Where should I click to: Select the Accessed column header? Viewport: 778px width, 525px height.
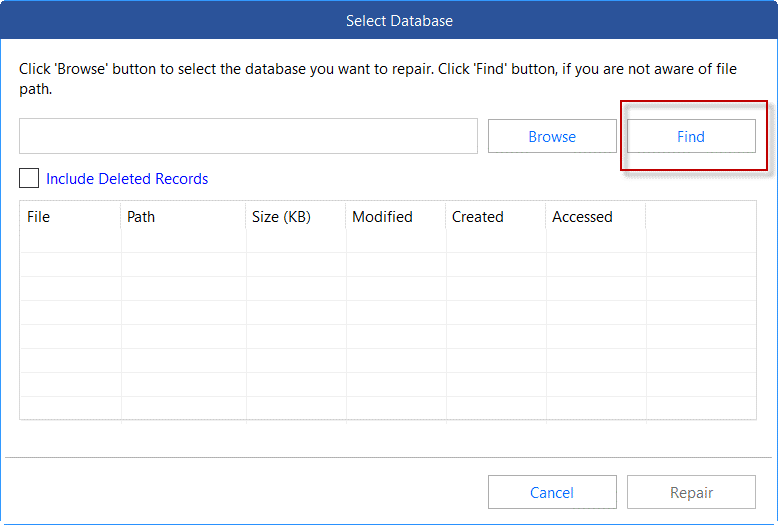[x=596, y=217]
